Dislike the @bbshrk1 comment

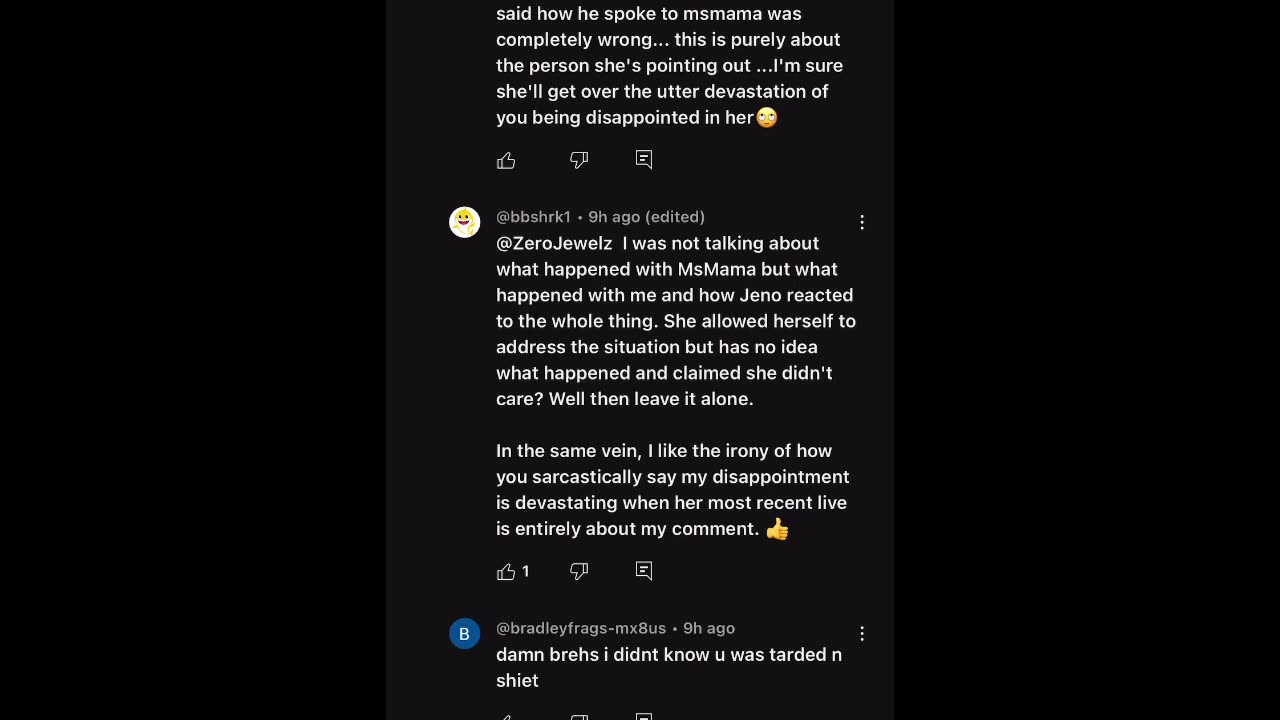[579, 571]
